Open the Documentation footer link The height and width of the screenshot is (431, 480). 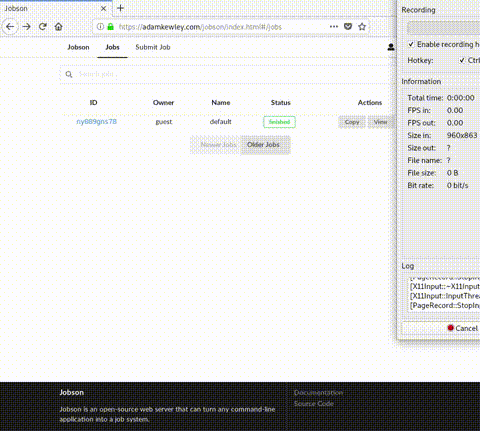(x=318, y=393)
